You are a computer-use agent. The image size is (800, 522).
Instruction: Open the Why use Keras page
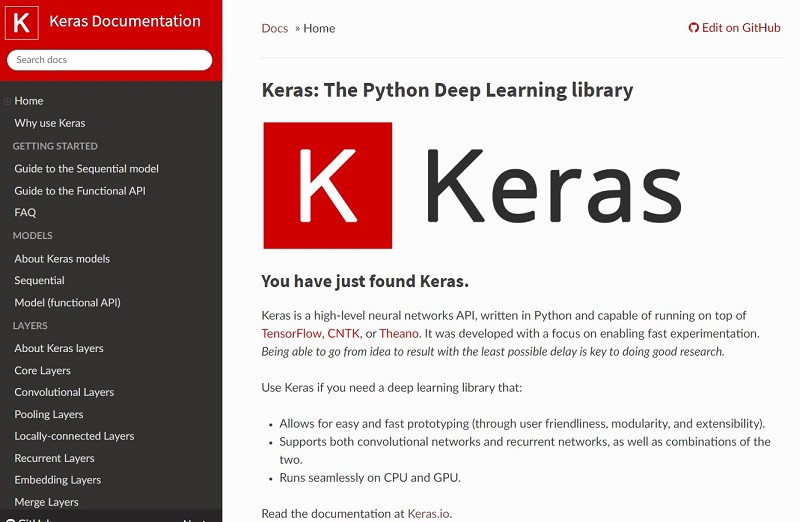pos(49,123)
